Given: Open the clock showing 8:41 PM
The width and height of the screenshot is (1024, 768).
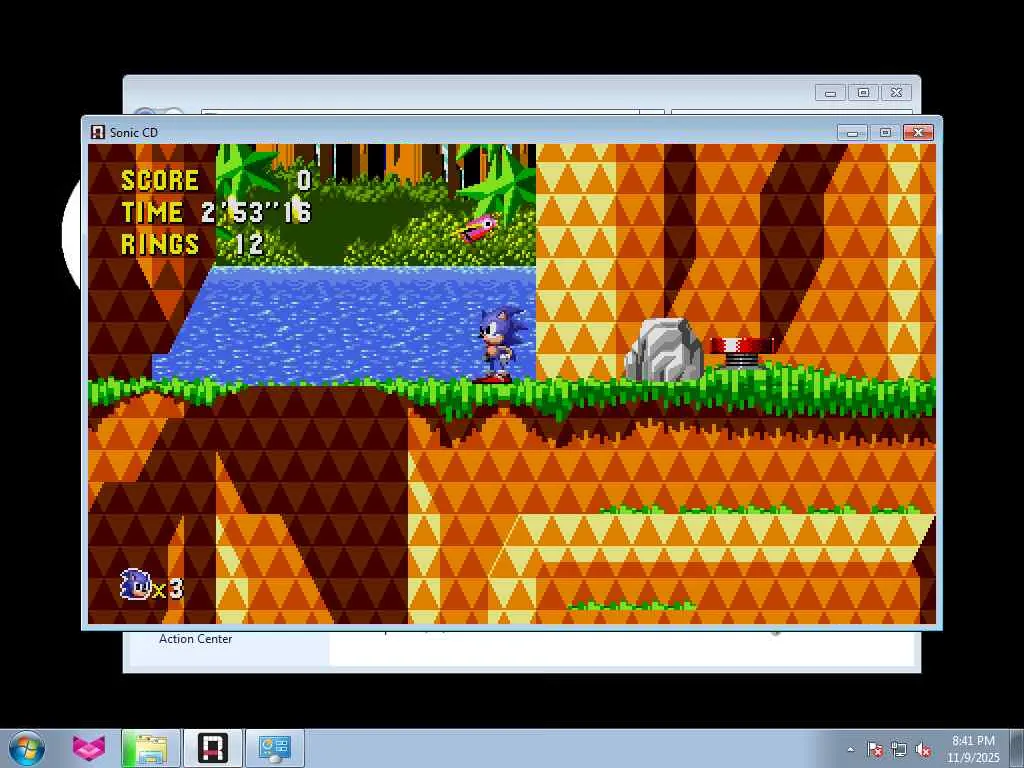Looking at the screenshot, I should [973, 749].
